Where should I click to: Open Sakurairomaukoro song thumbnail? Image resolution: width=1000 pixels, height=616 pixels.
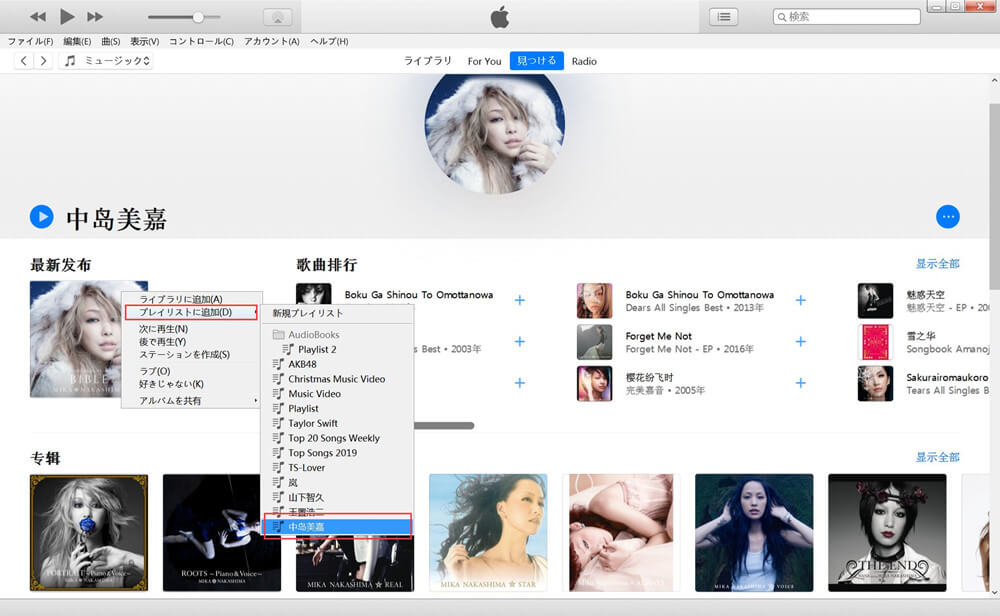875,383
